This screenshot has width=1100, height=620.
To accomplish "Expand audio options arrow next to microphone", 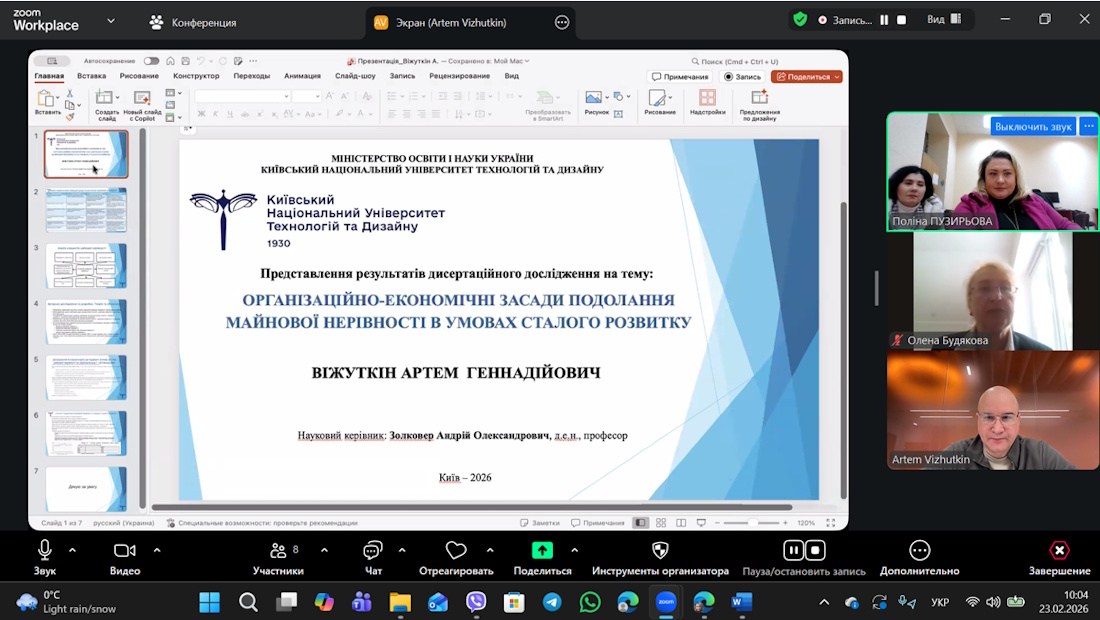I will point(72,550).
